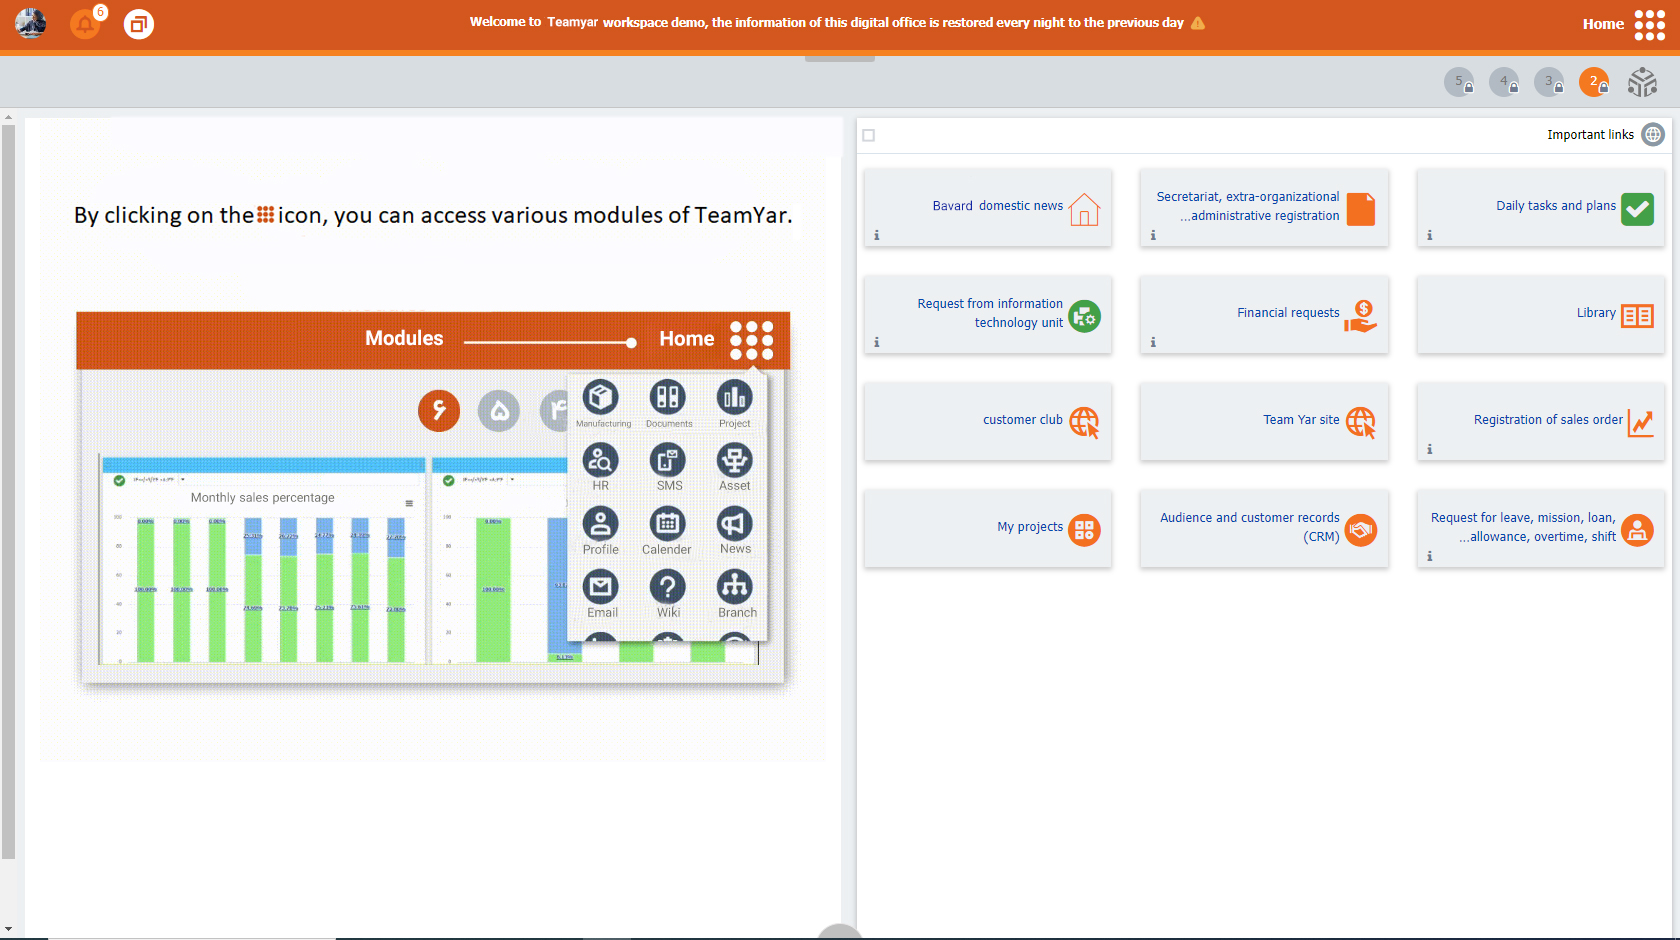Open Bavard domestic news link

pyautogui.click(x=997, y=206)
